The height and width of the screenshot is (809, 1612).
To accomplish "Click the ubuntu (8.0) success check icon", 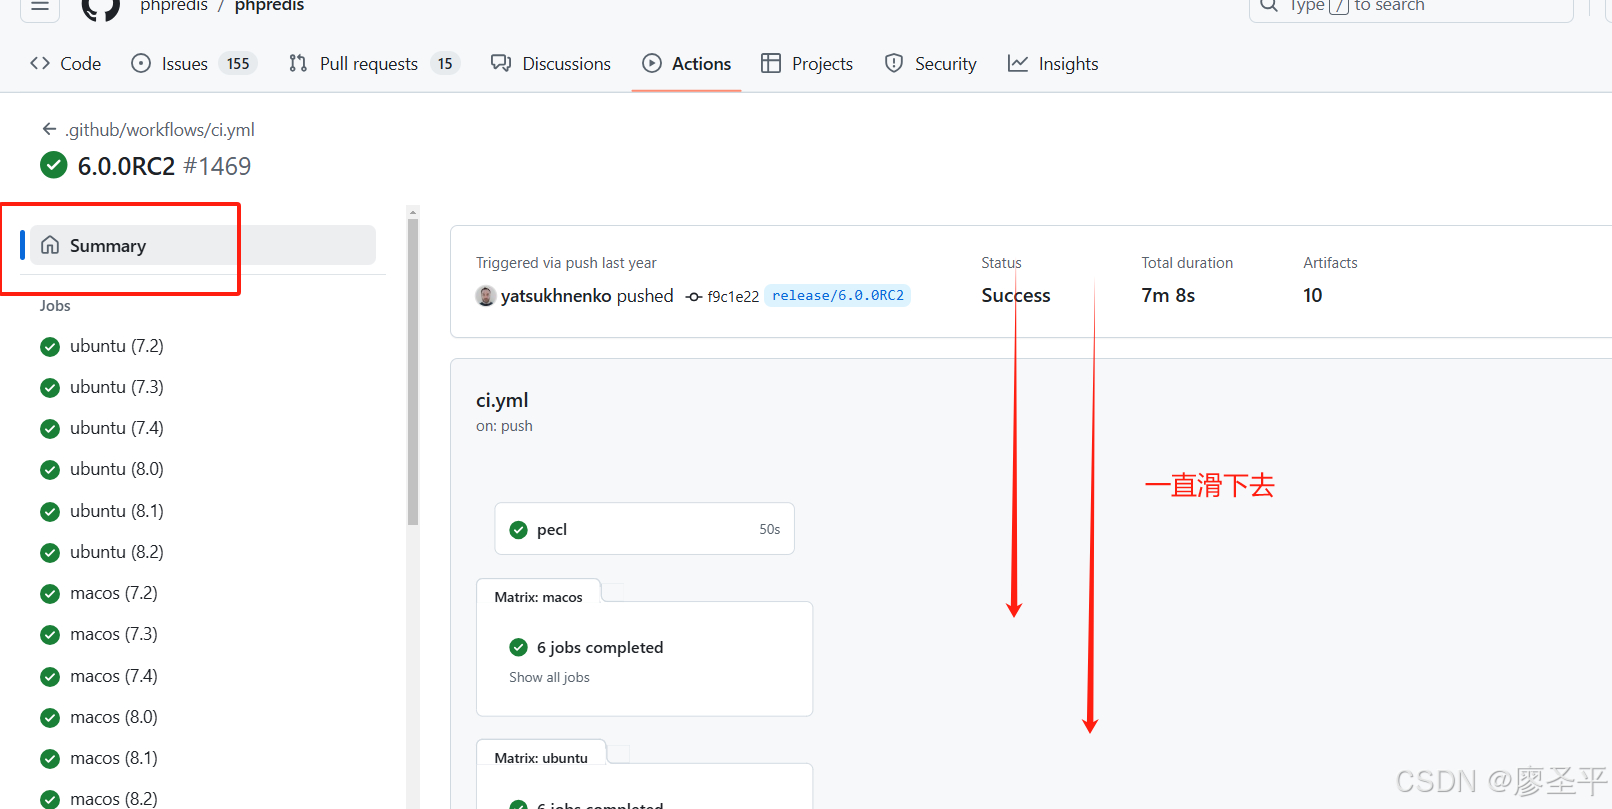I will 50,470.
